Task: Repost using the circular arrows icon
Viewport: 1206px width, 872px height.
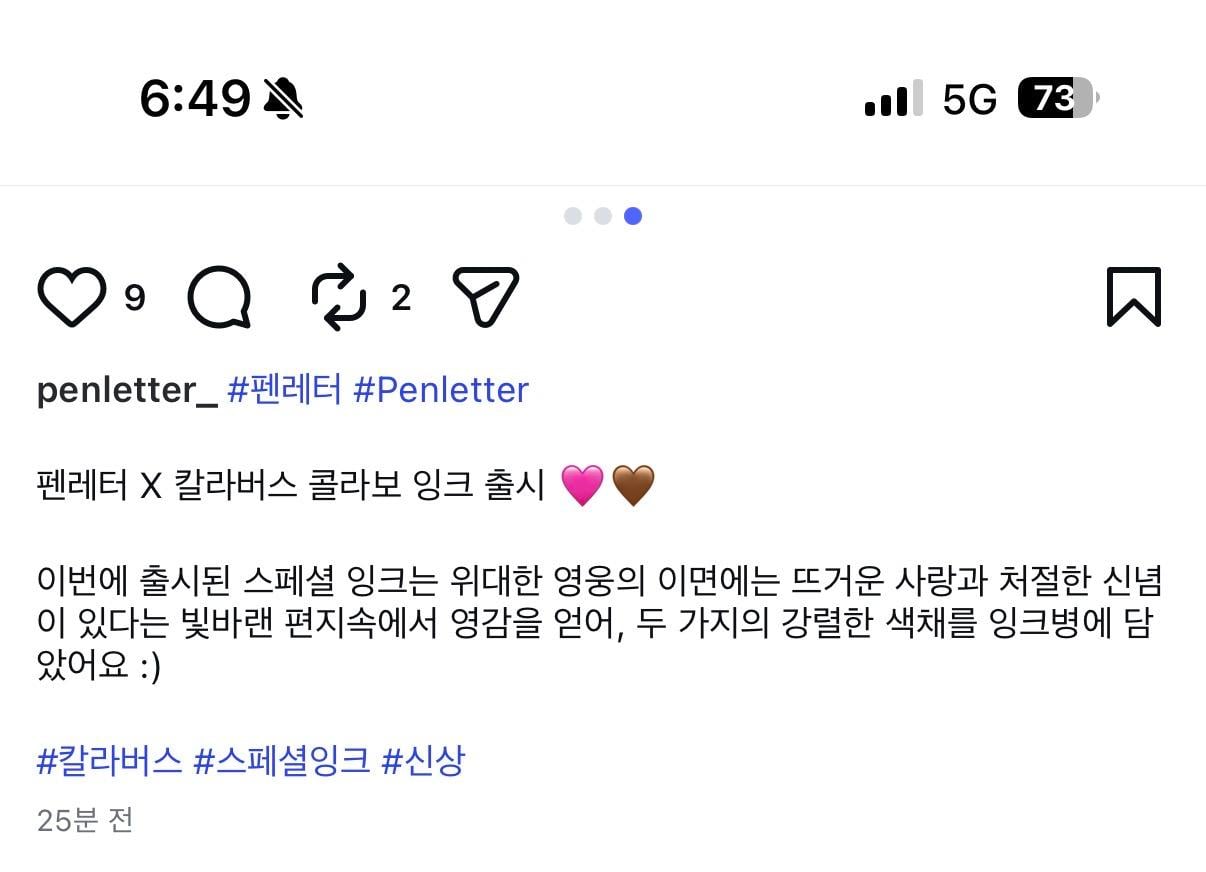Action: tap(339, 297)
